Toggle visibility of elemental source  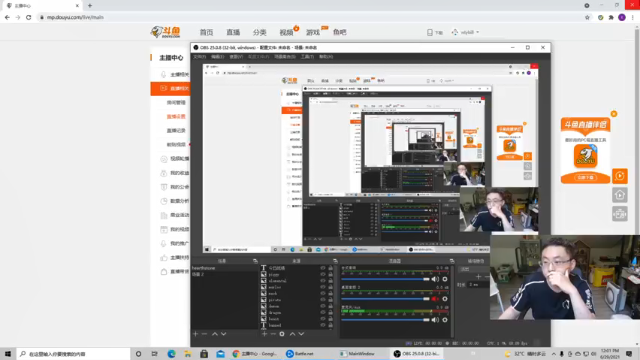click(x=323, y=281)
